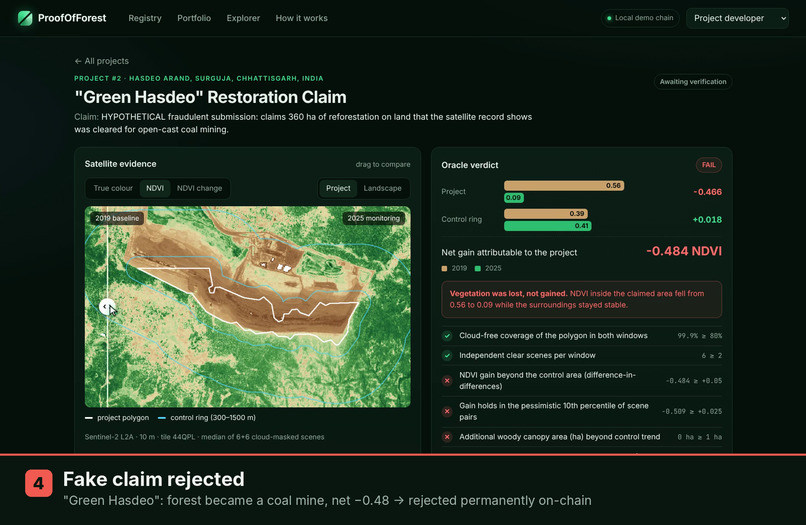Viewport: 806px width, 525px height.
Task: Click the control ring (300–1500 m) legend
Action: pyautogui.click(x=207, y=418)
